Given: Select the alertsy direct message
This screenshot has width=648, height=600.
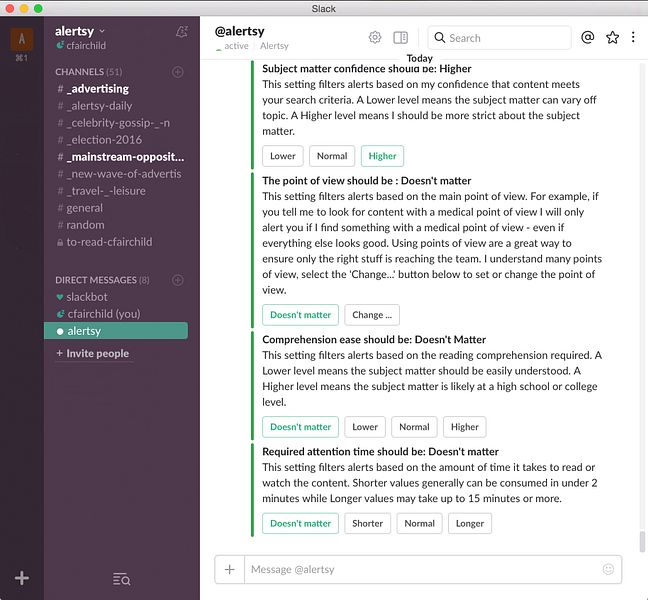Looking at the screenshot, I should click(x=116, y=331).
